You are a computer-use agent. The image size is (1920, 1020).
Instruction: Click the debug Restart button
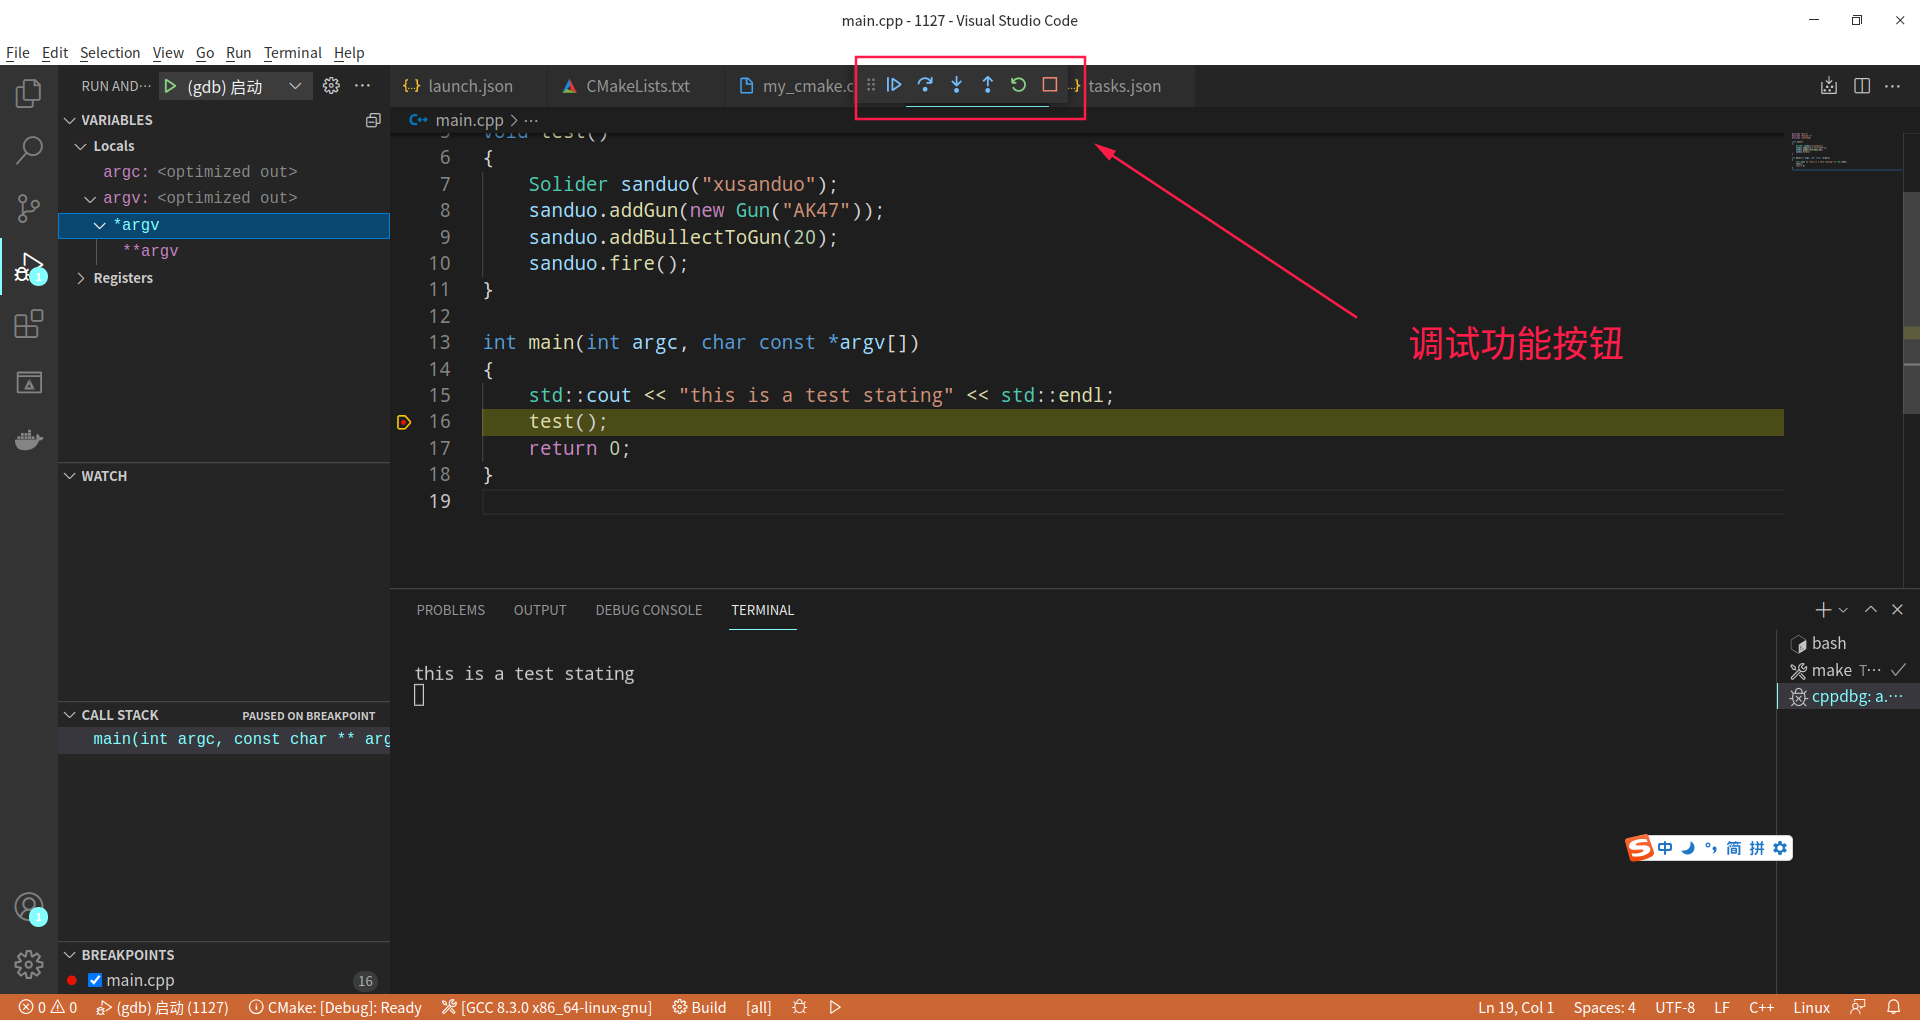coord(1018,85)
